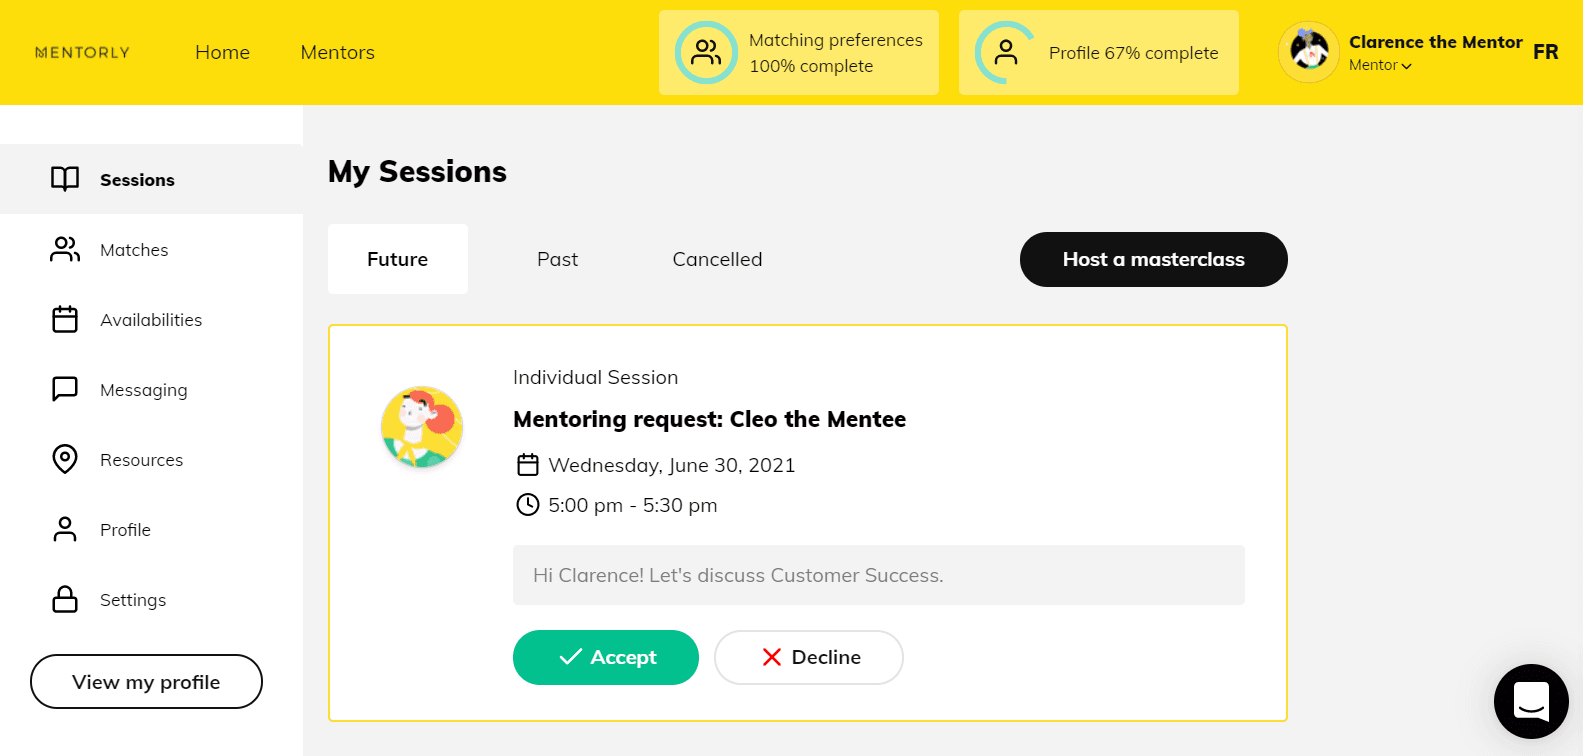
Task: Decline the mentoring request
Action: [x=809, y=657]
